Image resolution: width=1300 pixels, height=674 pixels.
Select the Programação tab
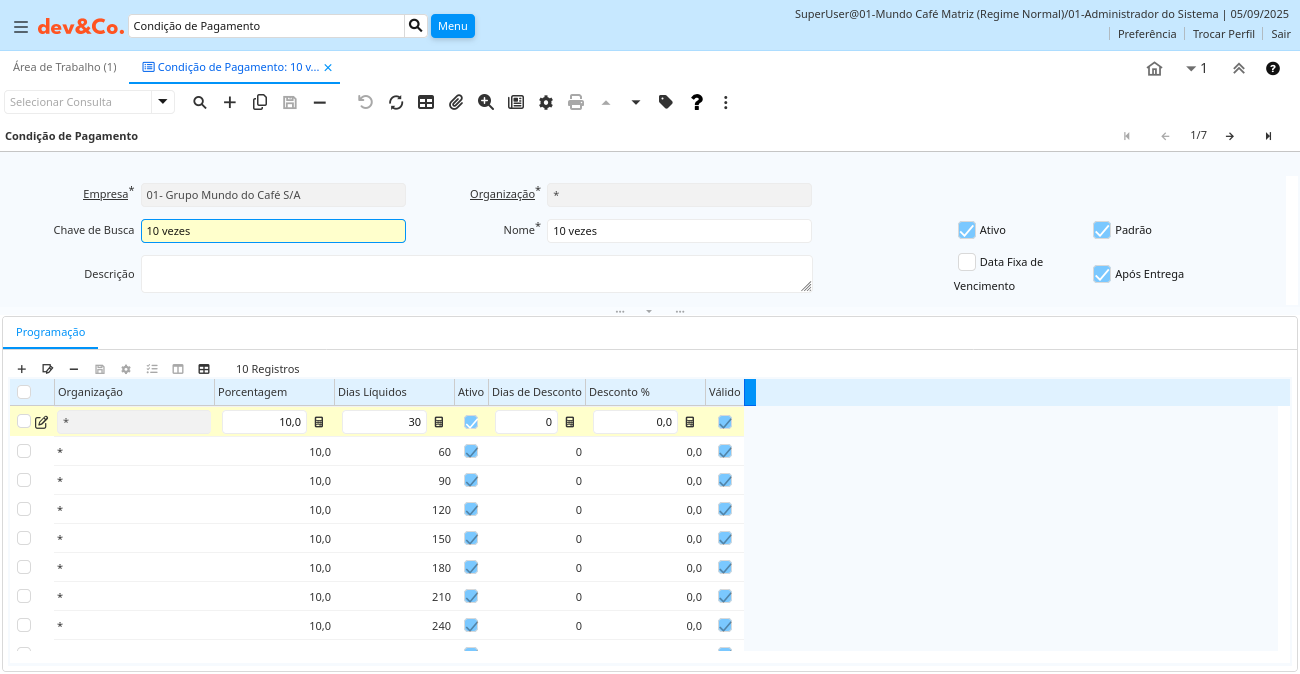[51, 332]
